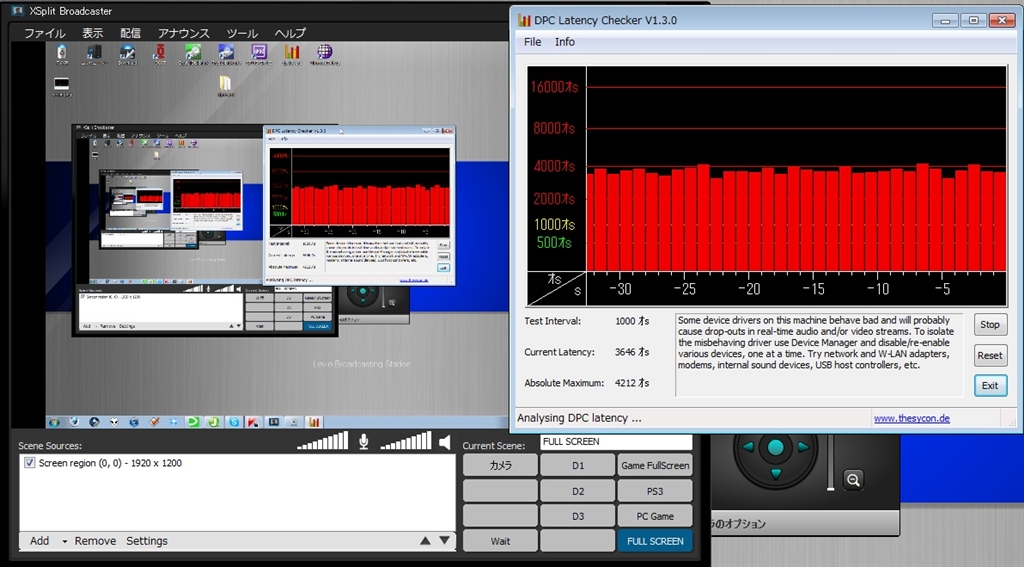Click the magnifier zoom icon behind DPC window

tap(853, 480)
